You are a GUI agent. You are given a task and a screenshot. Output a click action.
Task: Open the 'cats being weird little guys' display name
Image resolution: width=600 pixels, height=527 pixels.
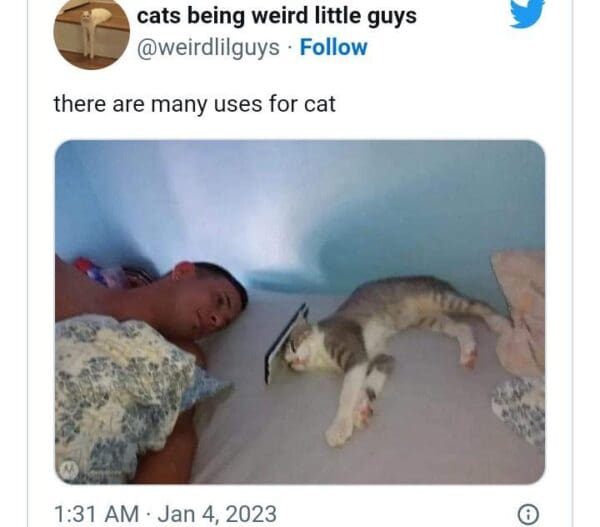tap(277, 16)
